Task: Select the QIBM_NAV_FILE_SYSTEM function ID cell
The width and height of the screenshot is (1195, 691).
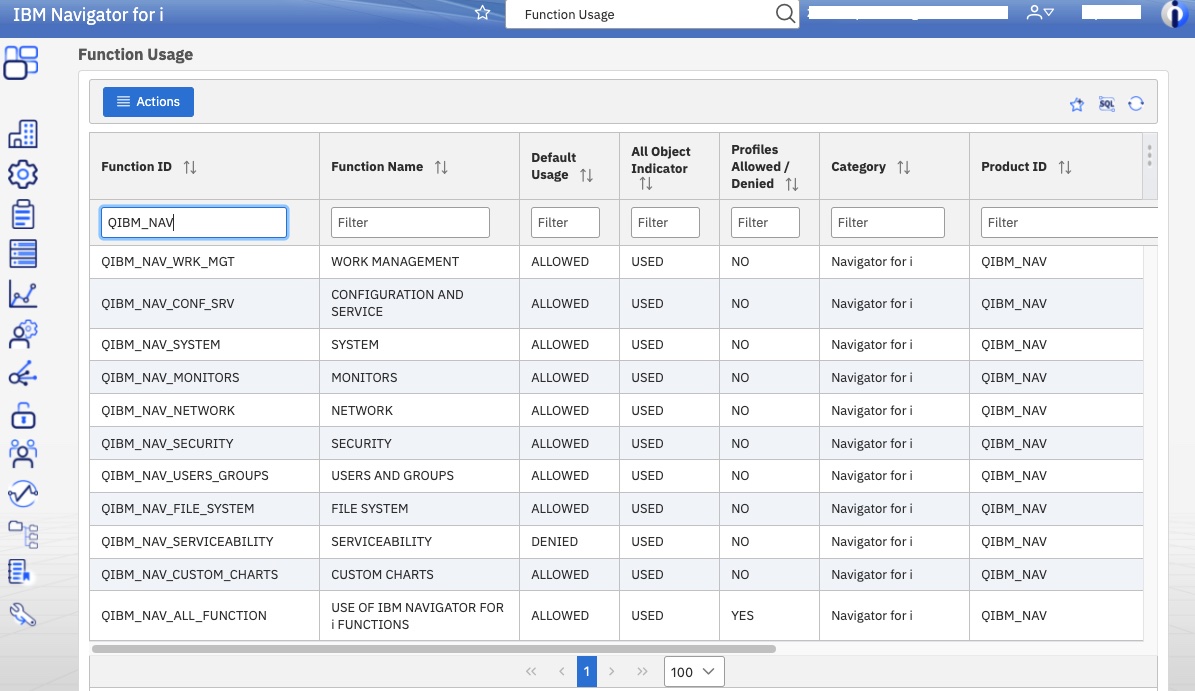Action: pos(204,509)
